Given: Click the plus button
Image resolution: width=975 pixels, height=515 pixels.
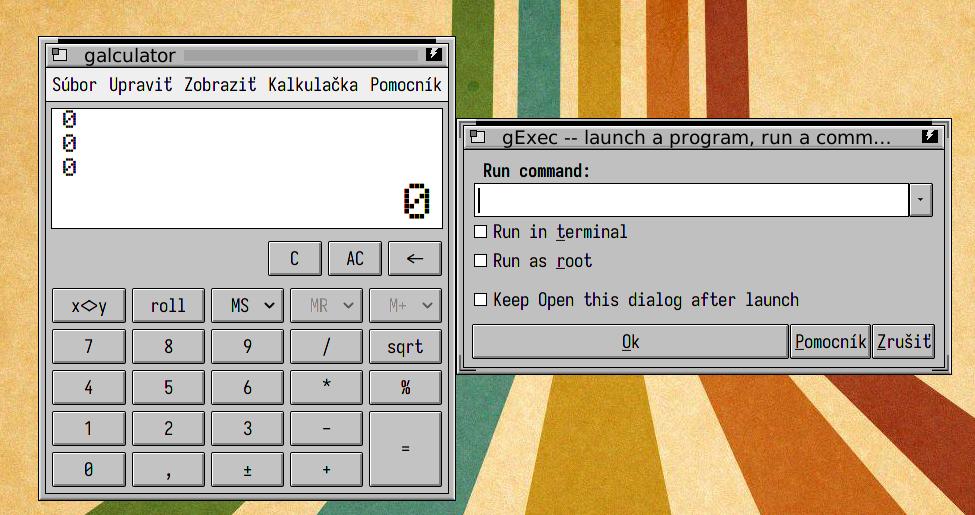Looking at the screenshot, I should click(x=326, y=470).
